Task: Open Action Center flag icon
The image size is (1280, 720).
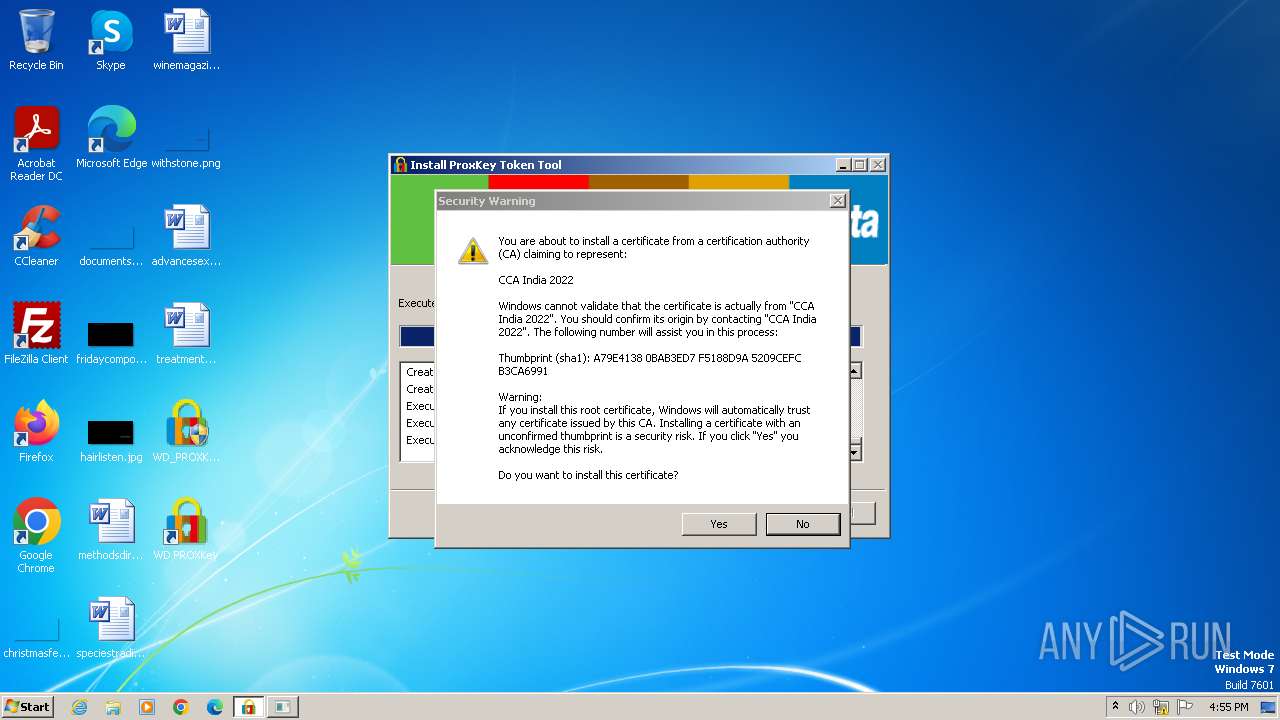Action: (x=1185, y=707)
